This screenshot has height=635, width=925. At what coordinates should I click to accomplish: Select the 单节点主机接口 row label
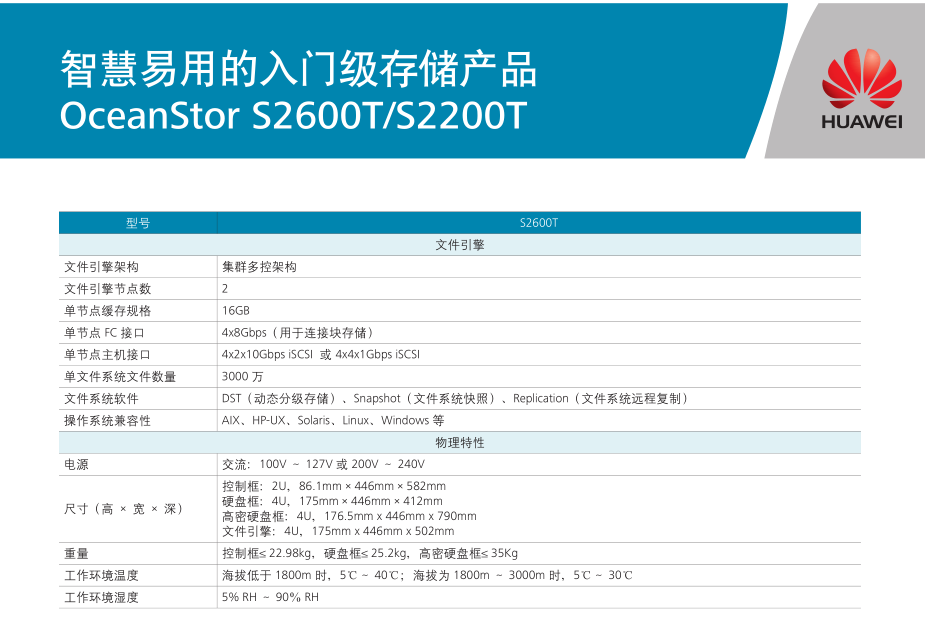pos(108,355)
